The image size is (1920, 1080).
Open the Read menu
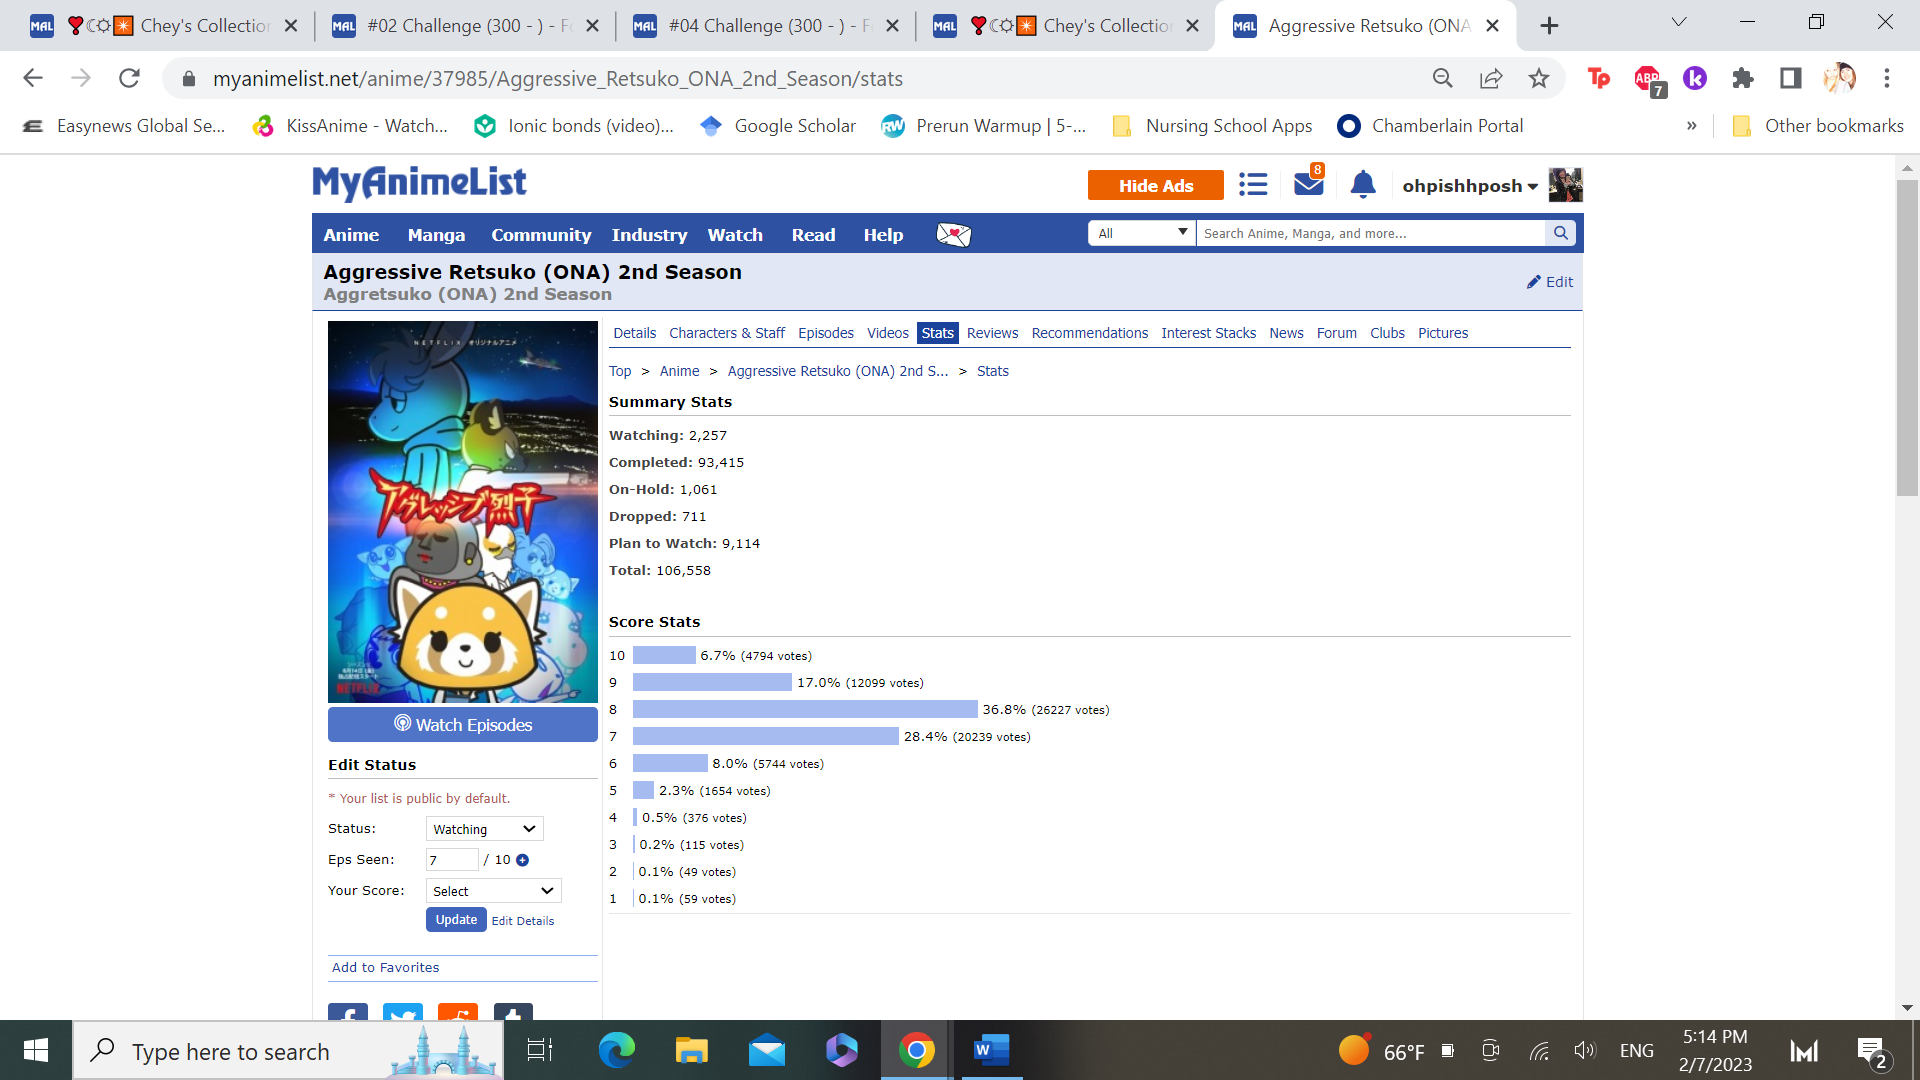[x=813, y=235]
